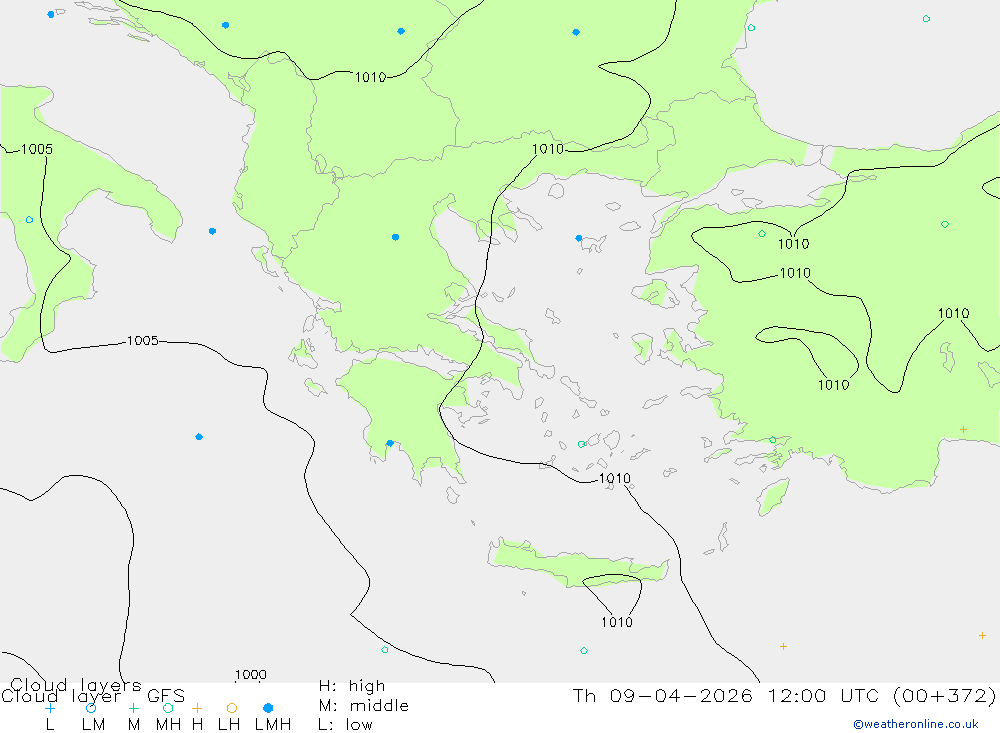The image size is (1000, 733).
Task: Select the blue LMH cloud marker on the Peloponnese
Action: (390, 443)
